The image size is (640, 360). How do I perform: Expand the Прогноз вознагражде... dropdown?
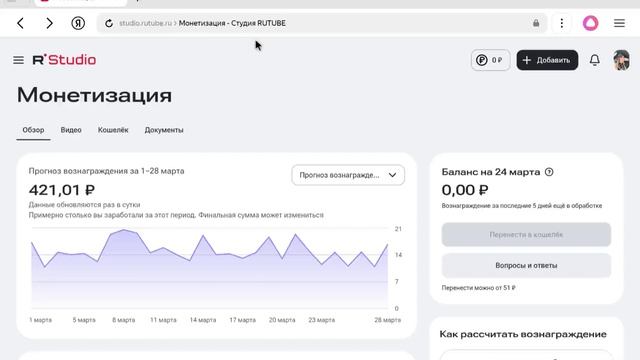348,175
